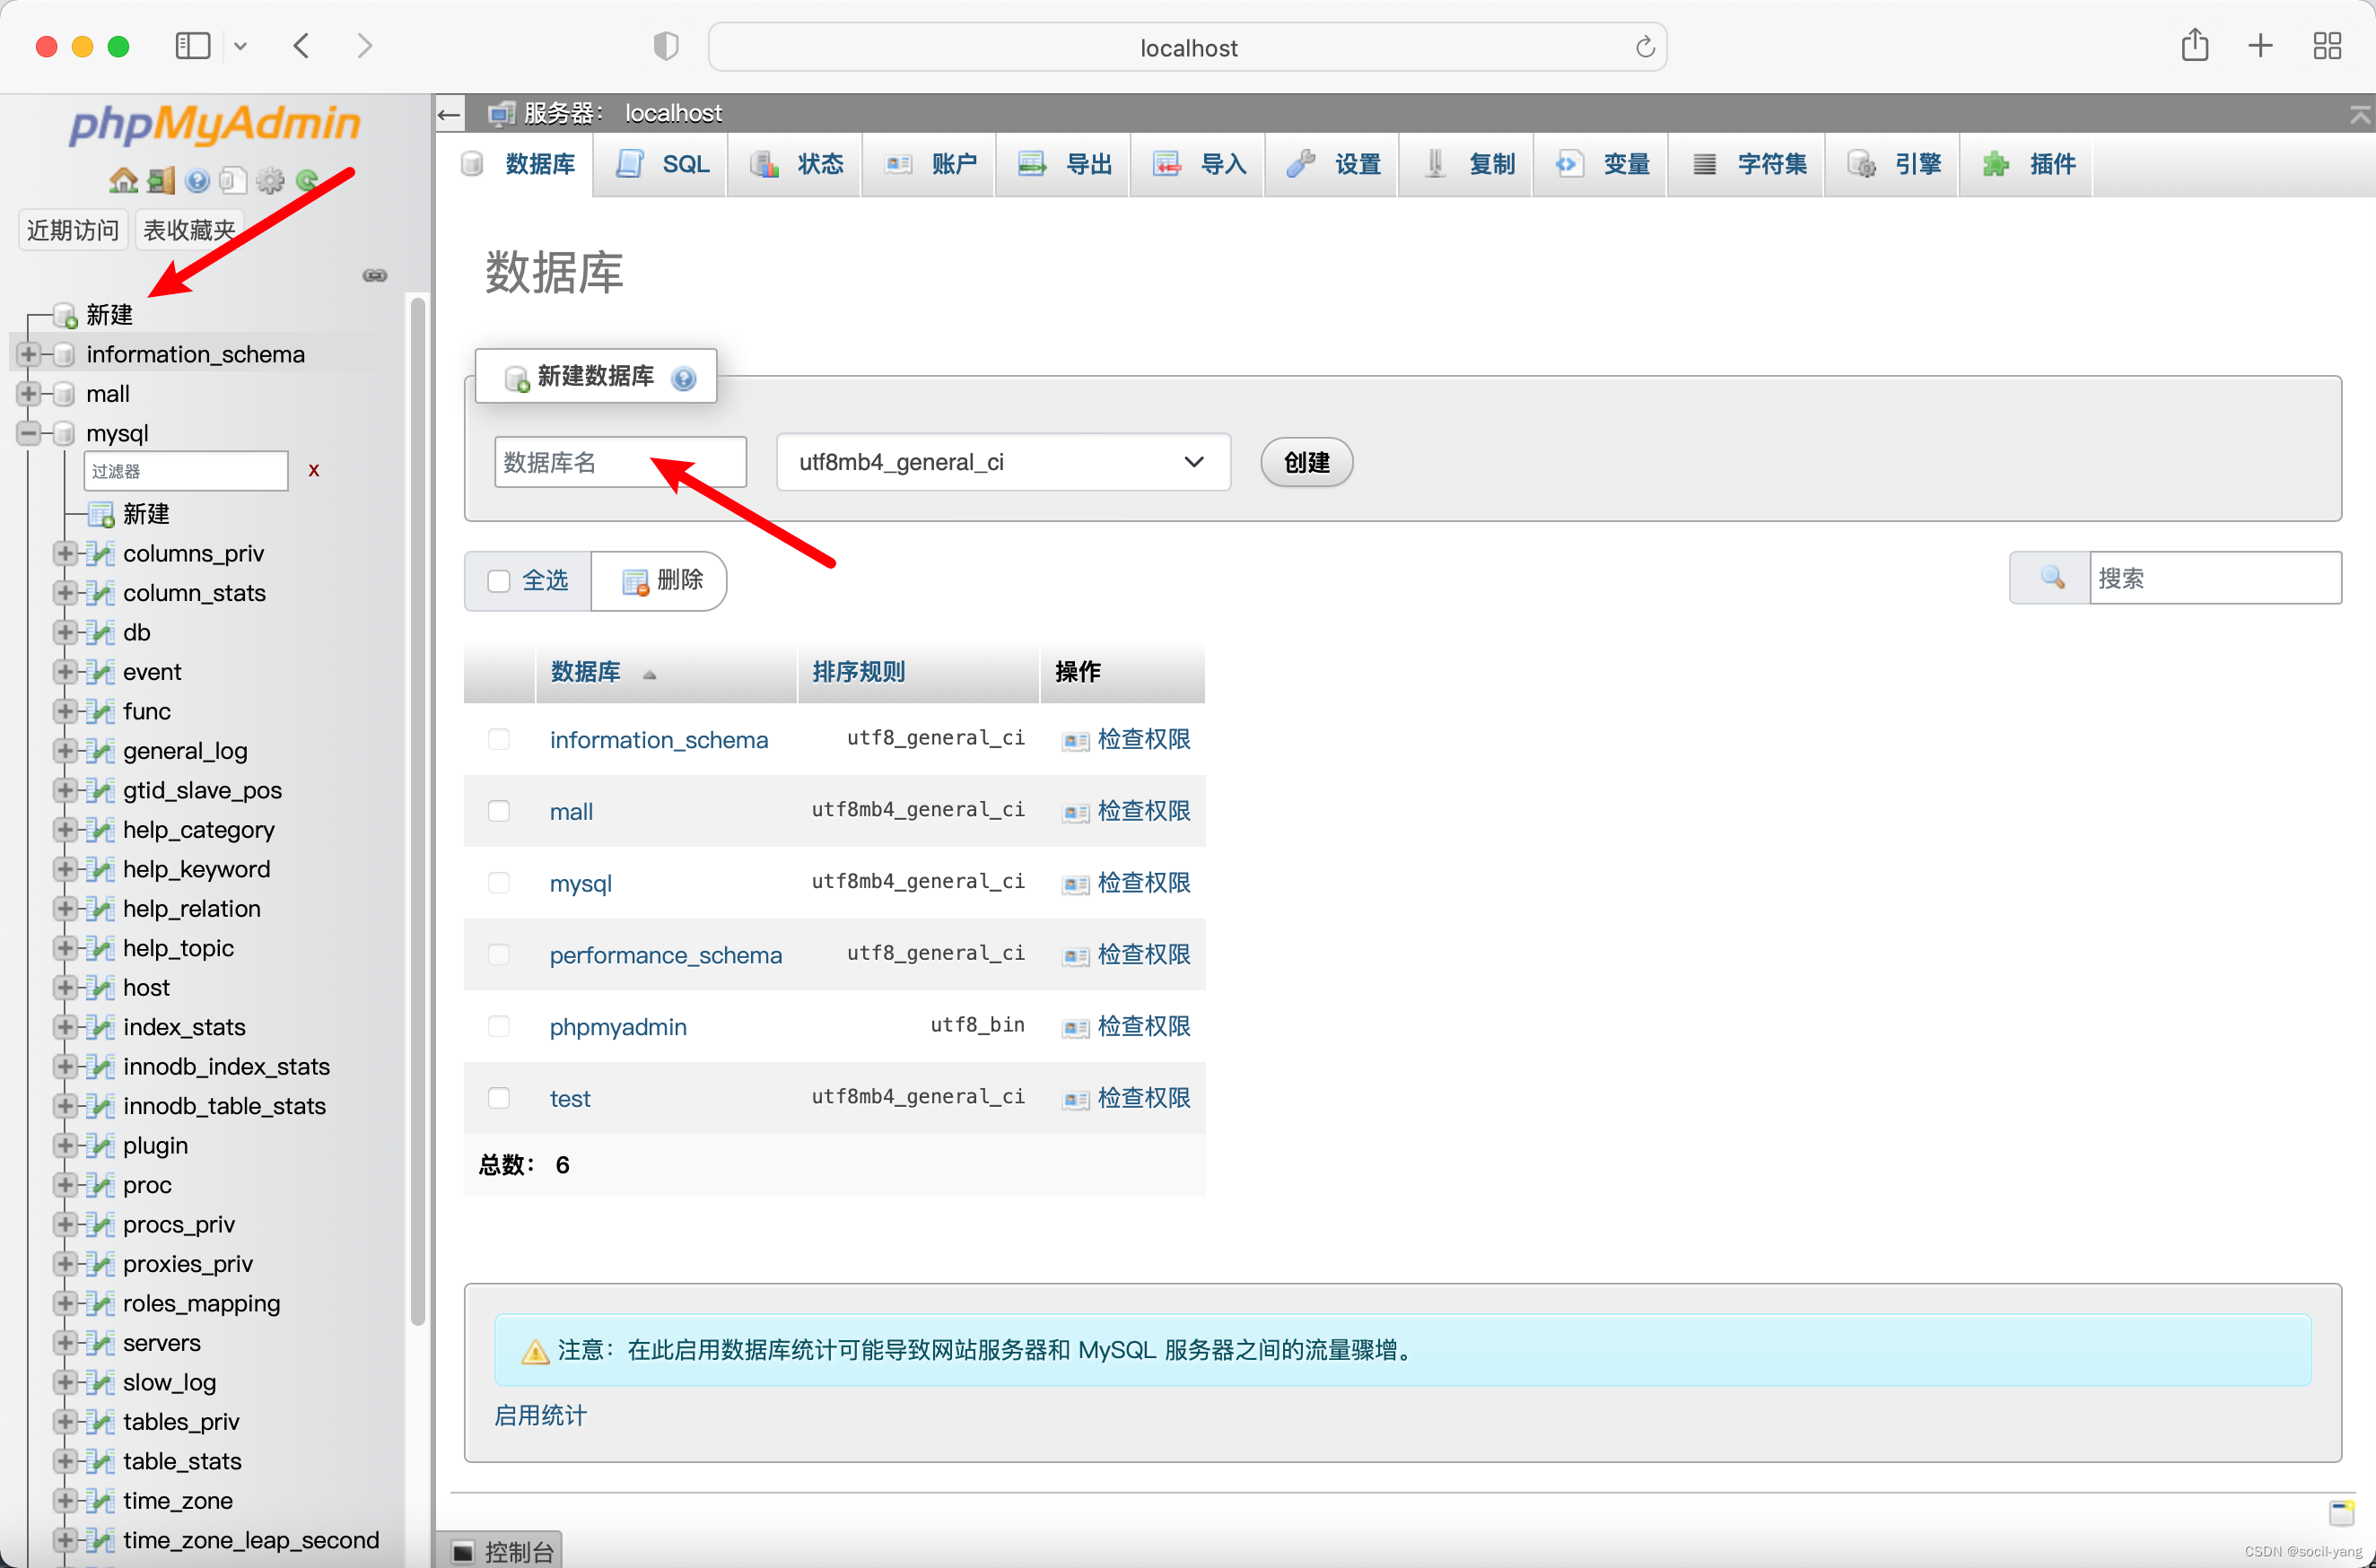Open Safari tab overview icon
The height and width of the screenshot is (1568, 2376).
pyautogui.click(x=2327, y=46)
